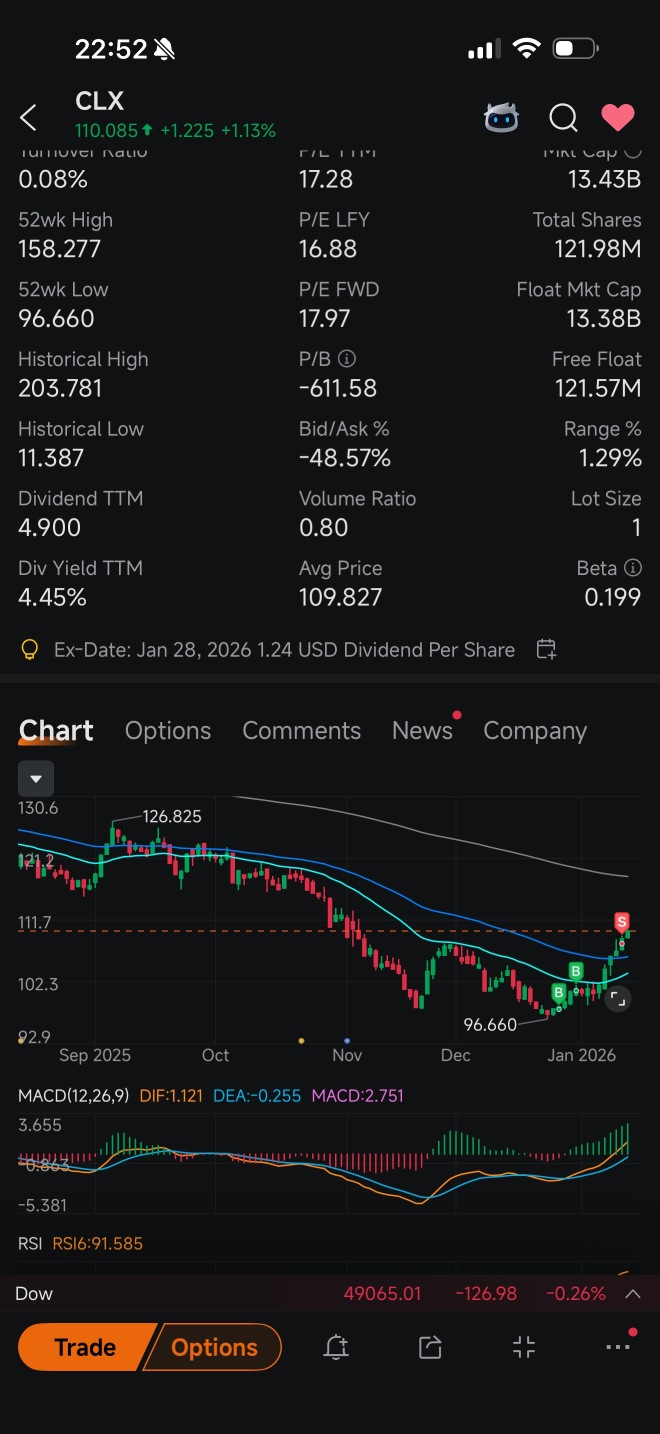
Task: Switch to the News tab
Action: click(x=422, y=730)
